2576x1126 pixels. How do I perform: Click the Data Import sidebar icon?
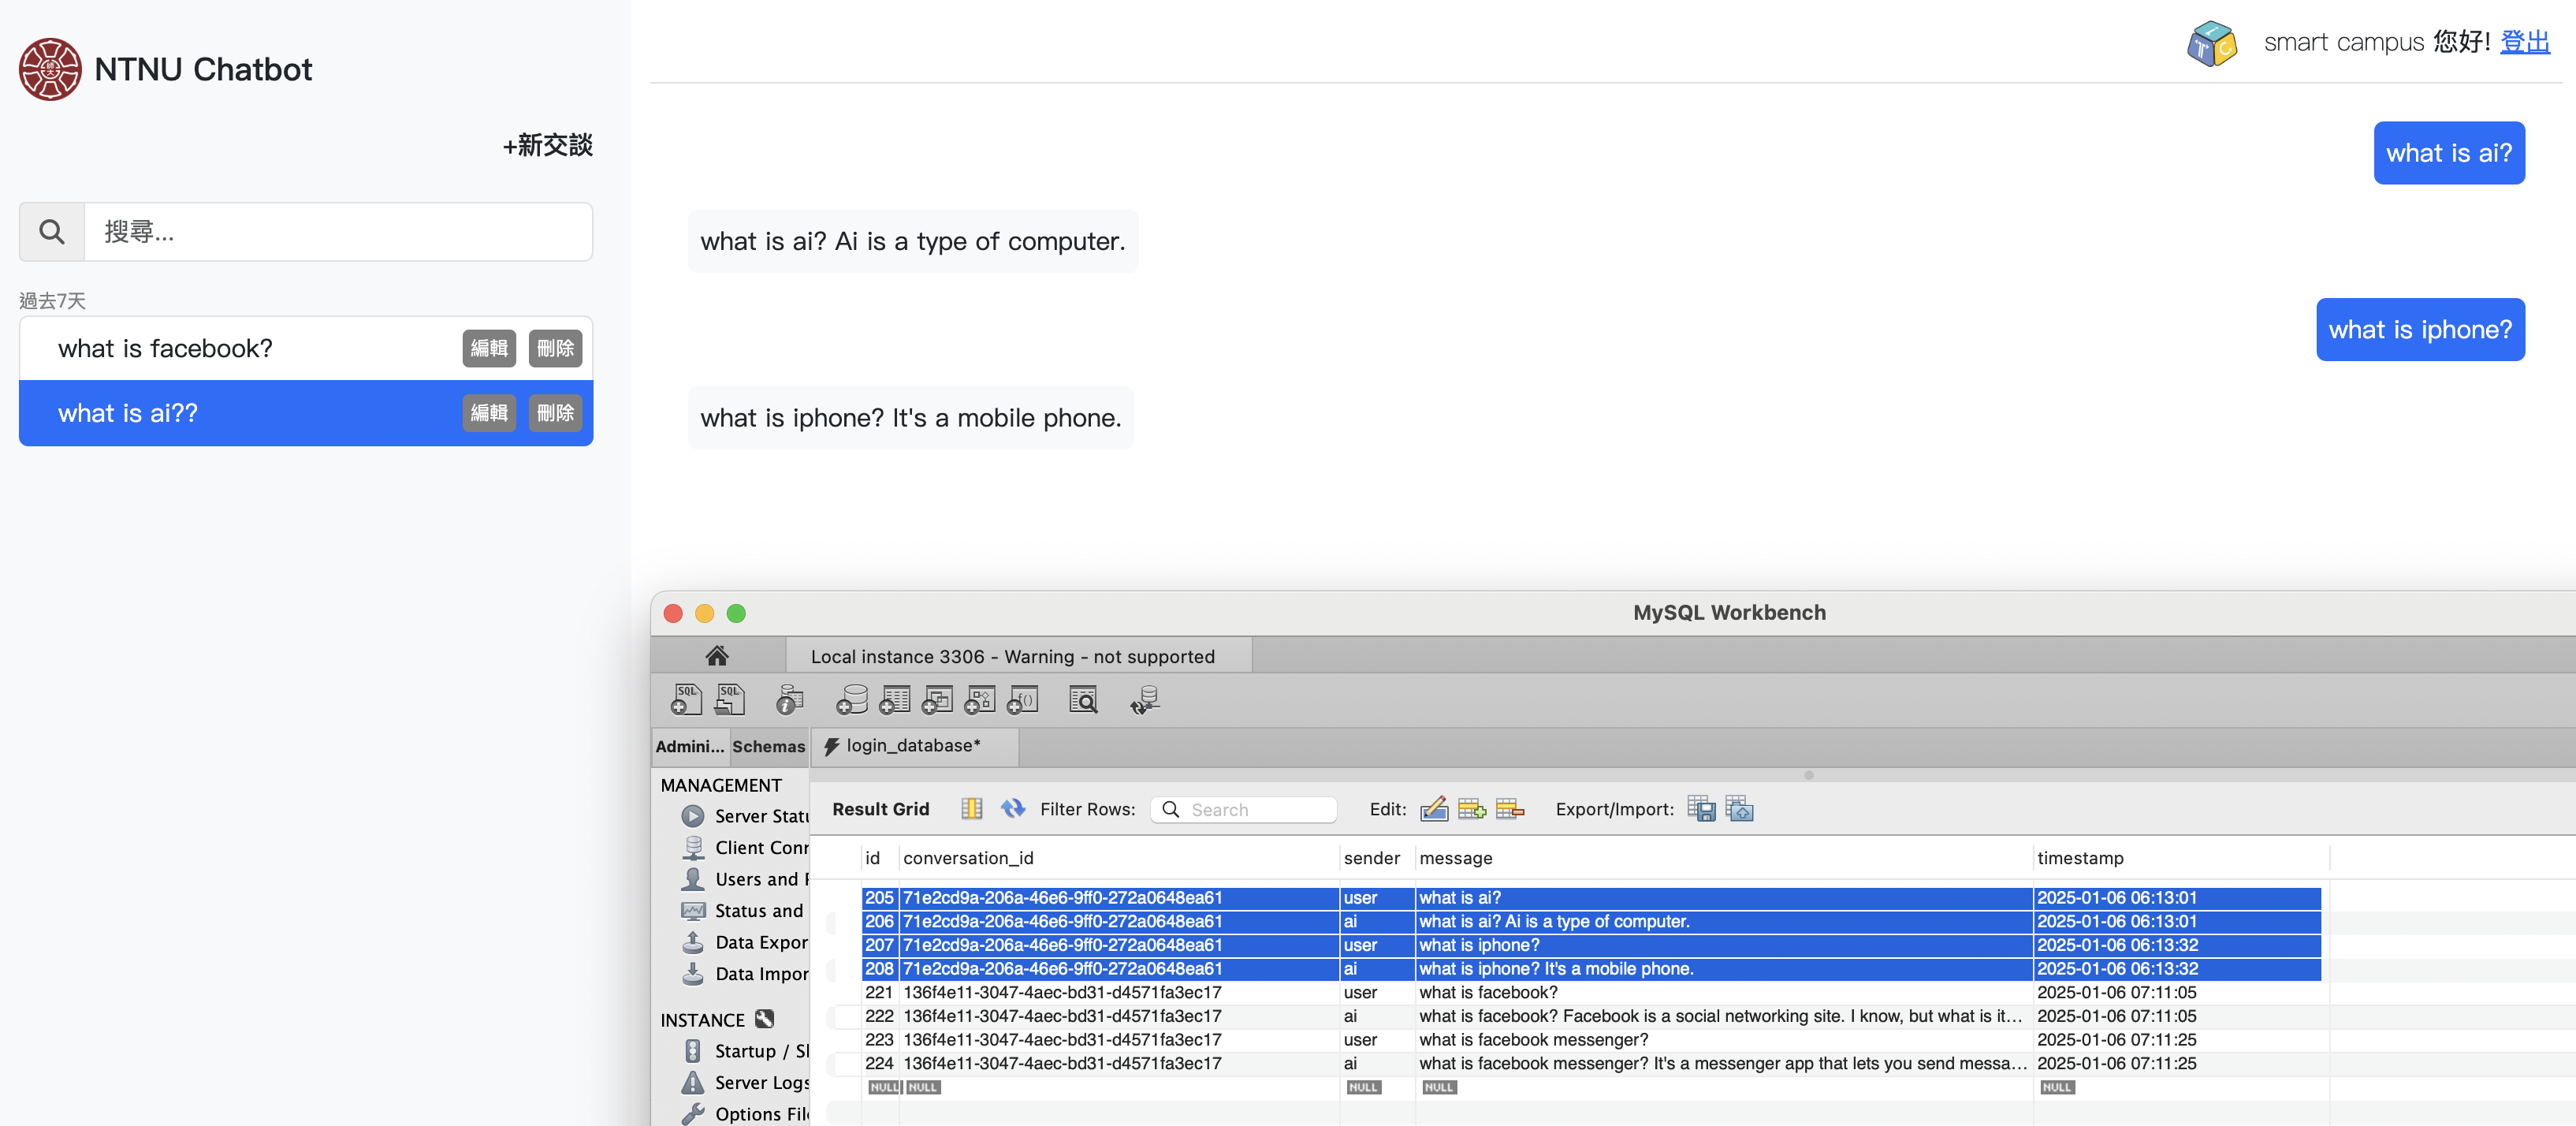pos(692,973)
